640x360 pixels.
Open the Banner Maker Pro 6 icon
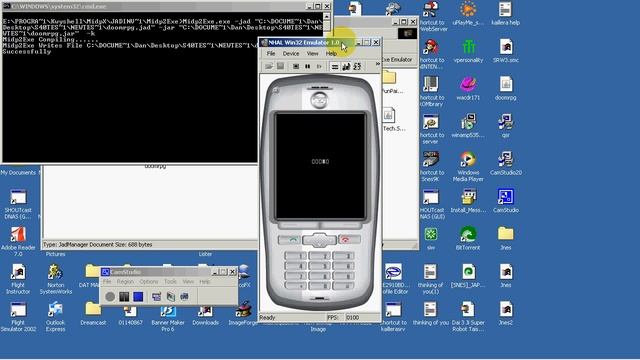(168, 317)
